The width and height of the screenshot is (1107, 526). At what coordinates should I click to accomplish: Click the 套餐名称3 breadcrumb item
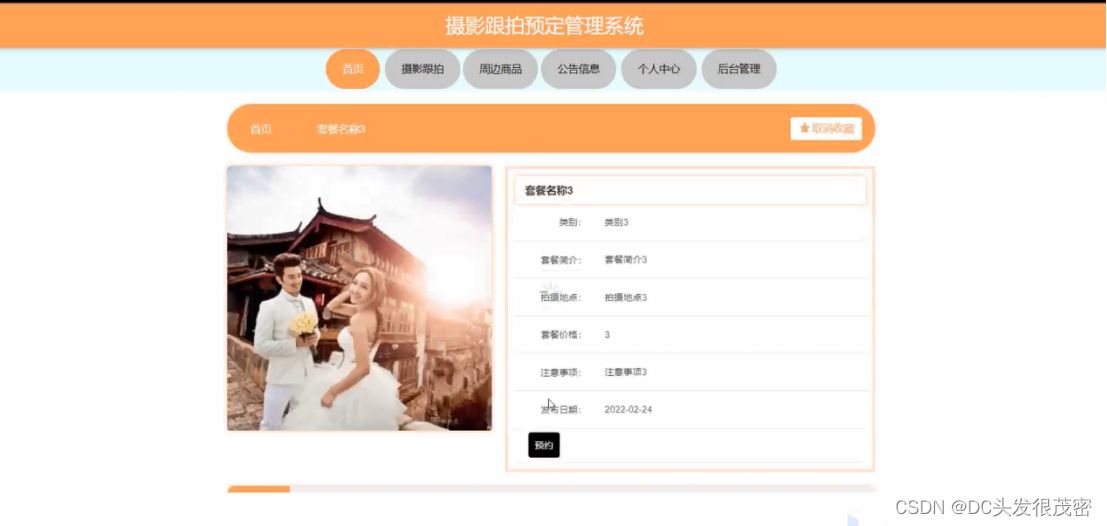pos(340,129)
